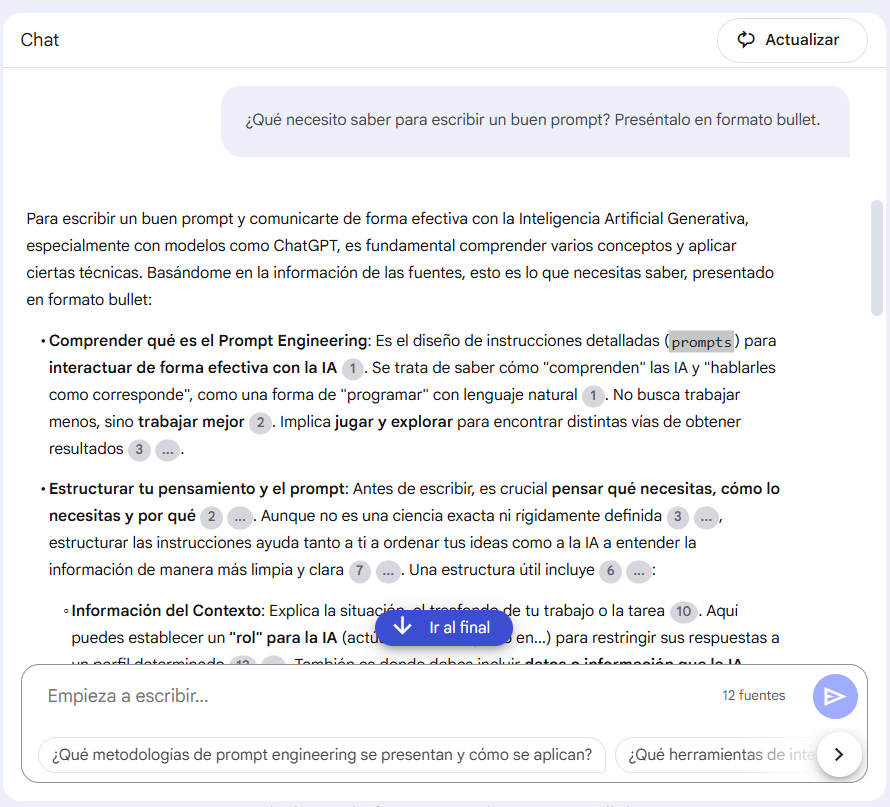
Task: Click the 'prompts' code-styled word
Action: [702, 342]
